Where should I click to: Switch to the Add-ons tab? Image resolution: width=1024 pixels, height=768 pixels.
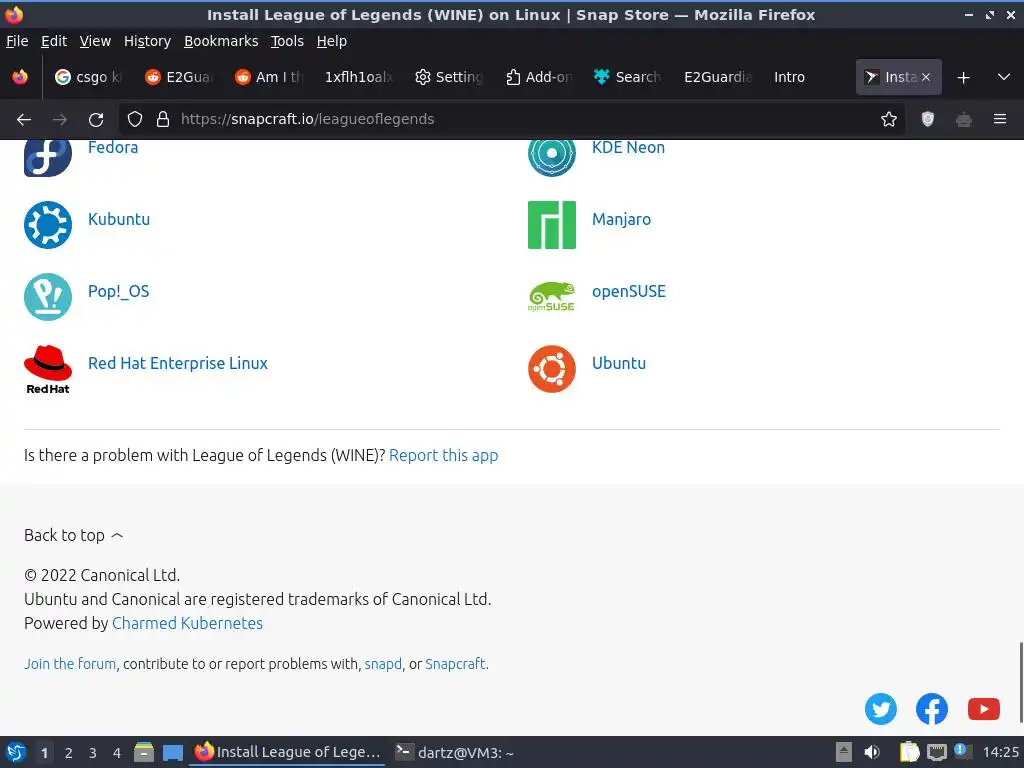(x=539, y=77)
